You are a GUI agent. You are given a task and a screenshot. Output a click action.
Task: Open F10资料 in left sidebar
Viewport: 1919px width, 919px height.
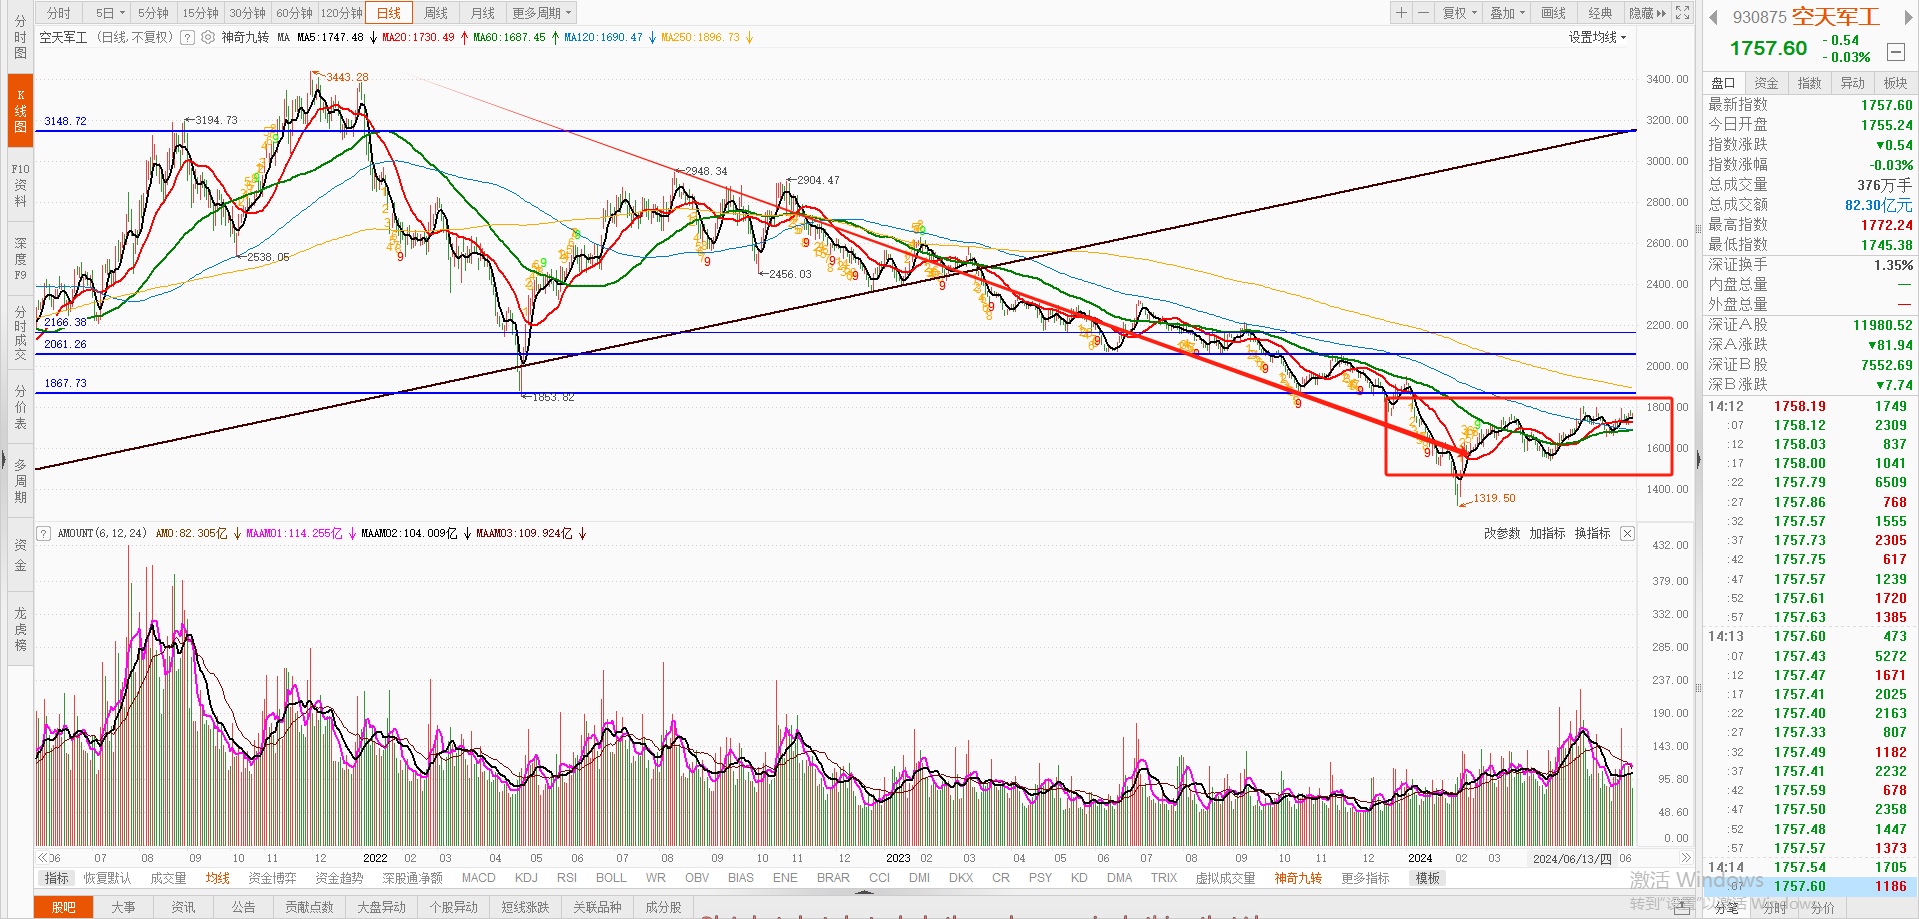[x=20, y=185]
